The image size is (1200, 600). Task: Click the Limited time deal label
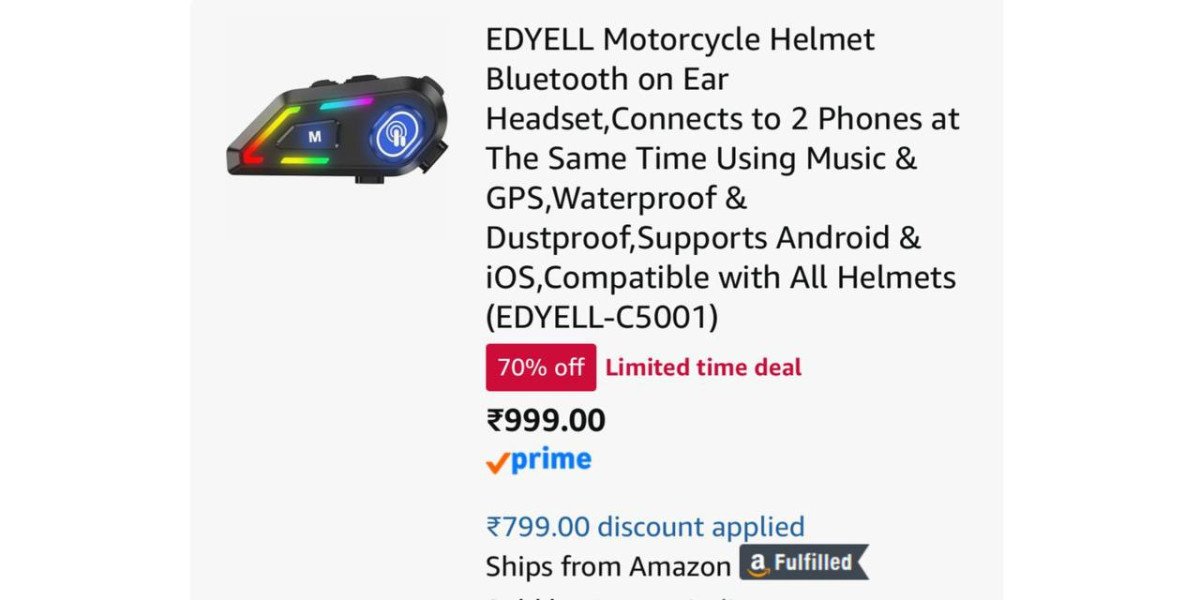click(703, 367)
